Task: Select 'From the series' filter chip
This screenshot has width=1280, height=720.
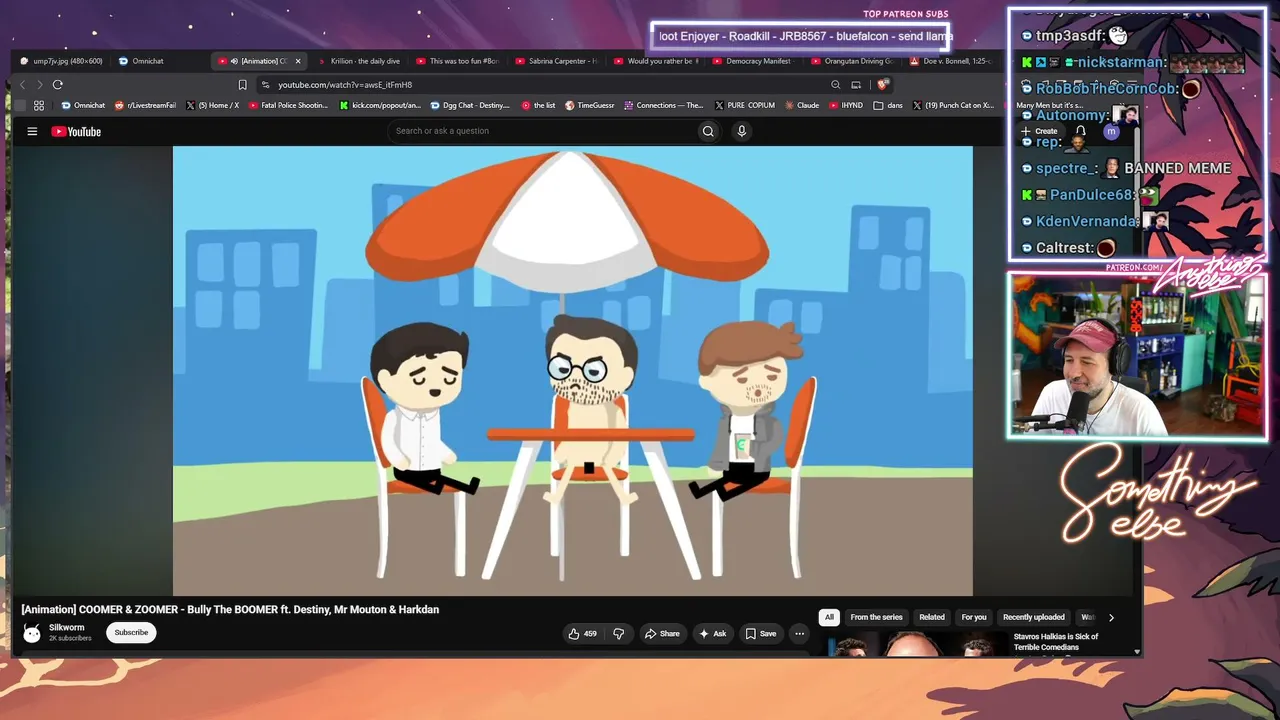Action: click(876, 617)
